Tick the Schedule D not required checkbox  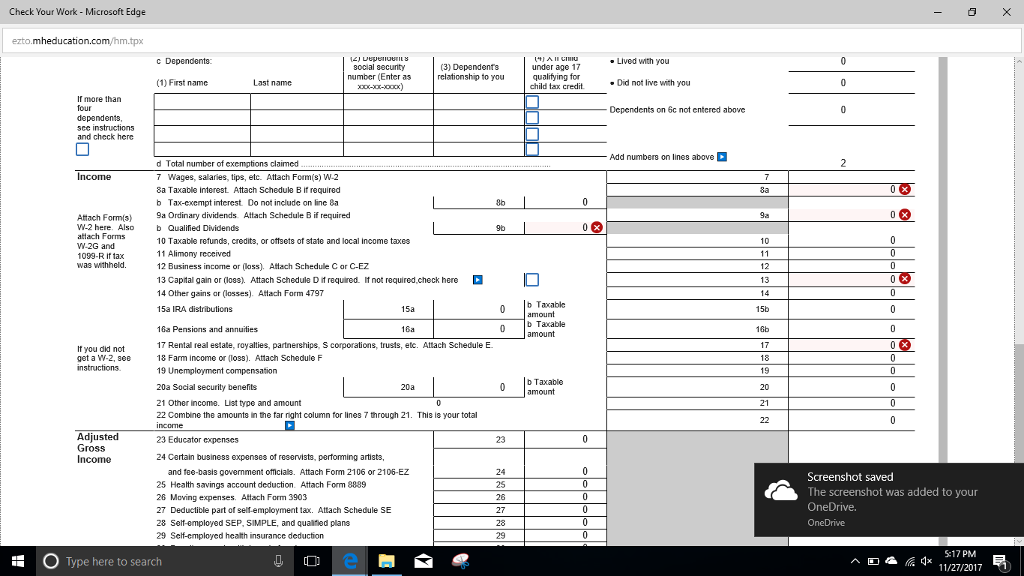click(534, 280)
